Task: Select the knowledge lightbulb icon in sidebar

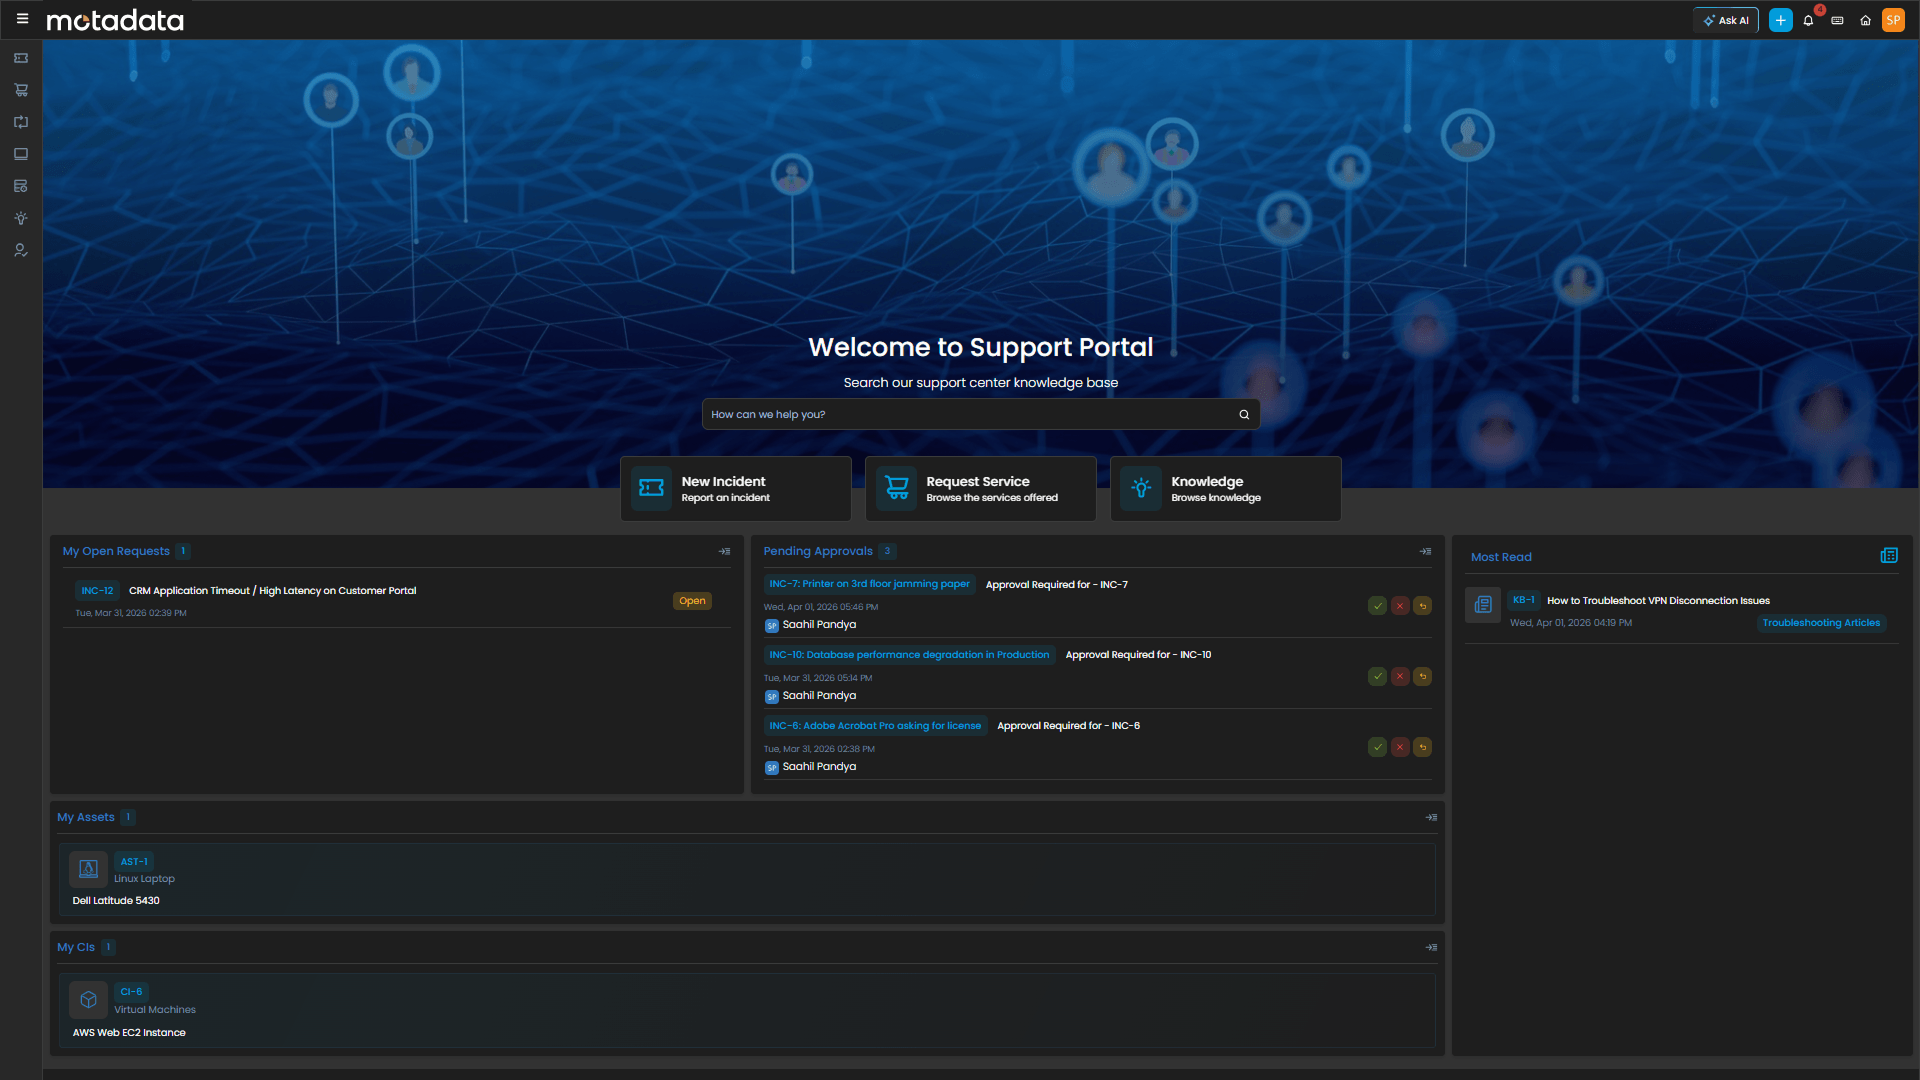Action: tap(20, 218)
